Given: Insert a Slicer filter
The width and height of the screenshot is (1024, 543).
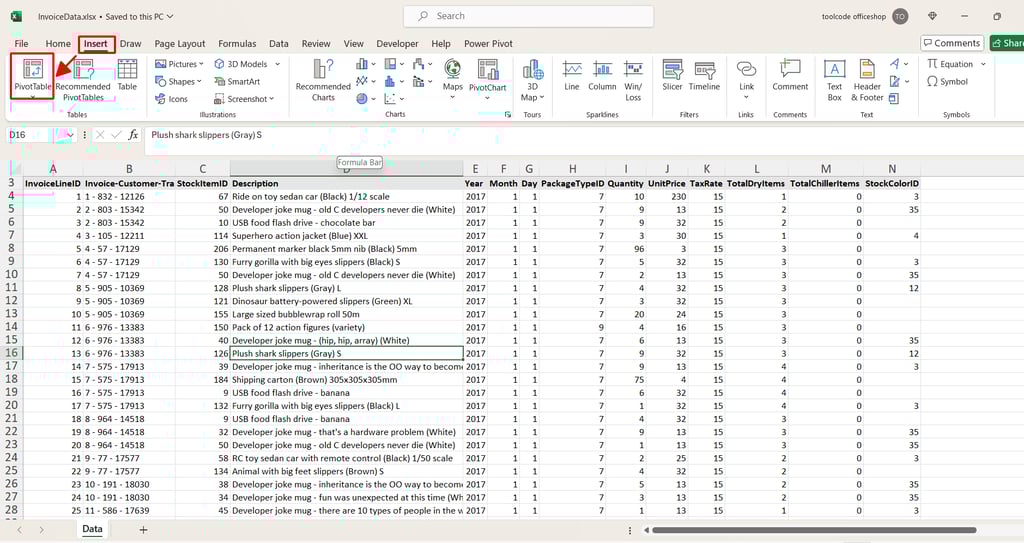Looking at the screenshot, I should click(672, 75).
